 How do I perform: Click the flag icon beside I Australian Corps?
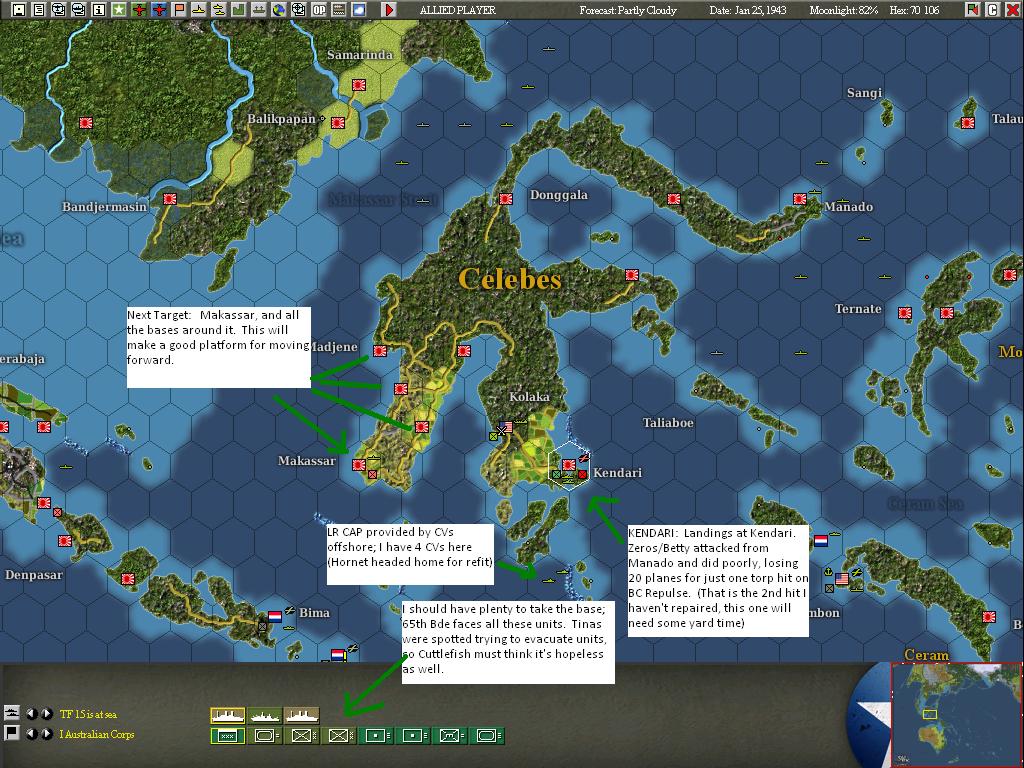click(11, 733)
